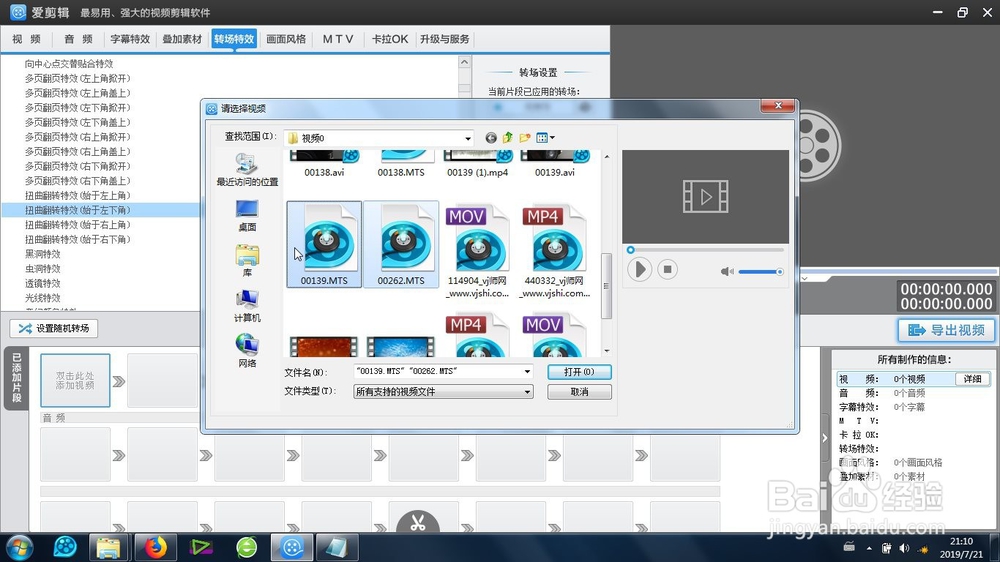Viewport: 1000px width, 562px height.
Task: Click the preview progress slider handle
Action: tap(631, 250)
